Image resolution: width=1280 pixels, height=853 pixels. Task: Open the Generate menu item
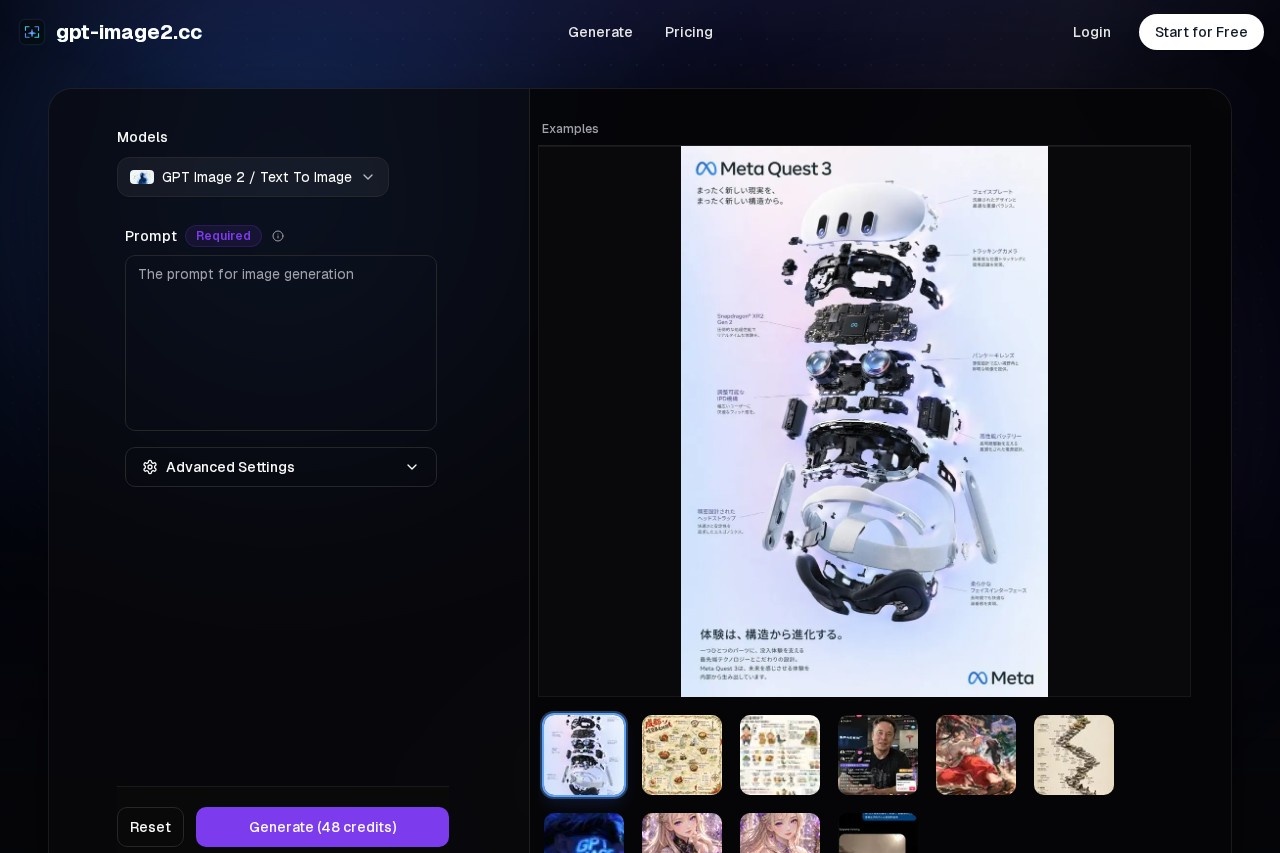600,32
